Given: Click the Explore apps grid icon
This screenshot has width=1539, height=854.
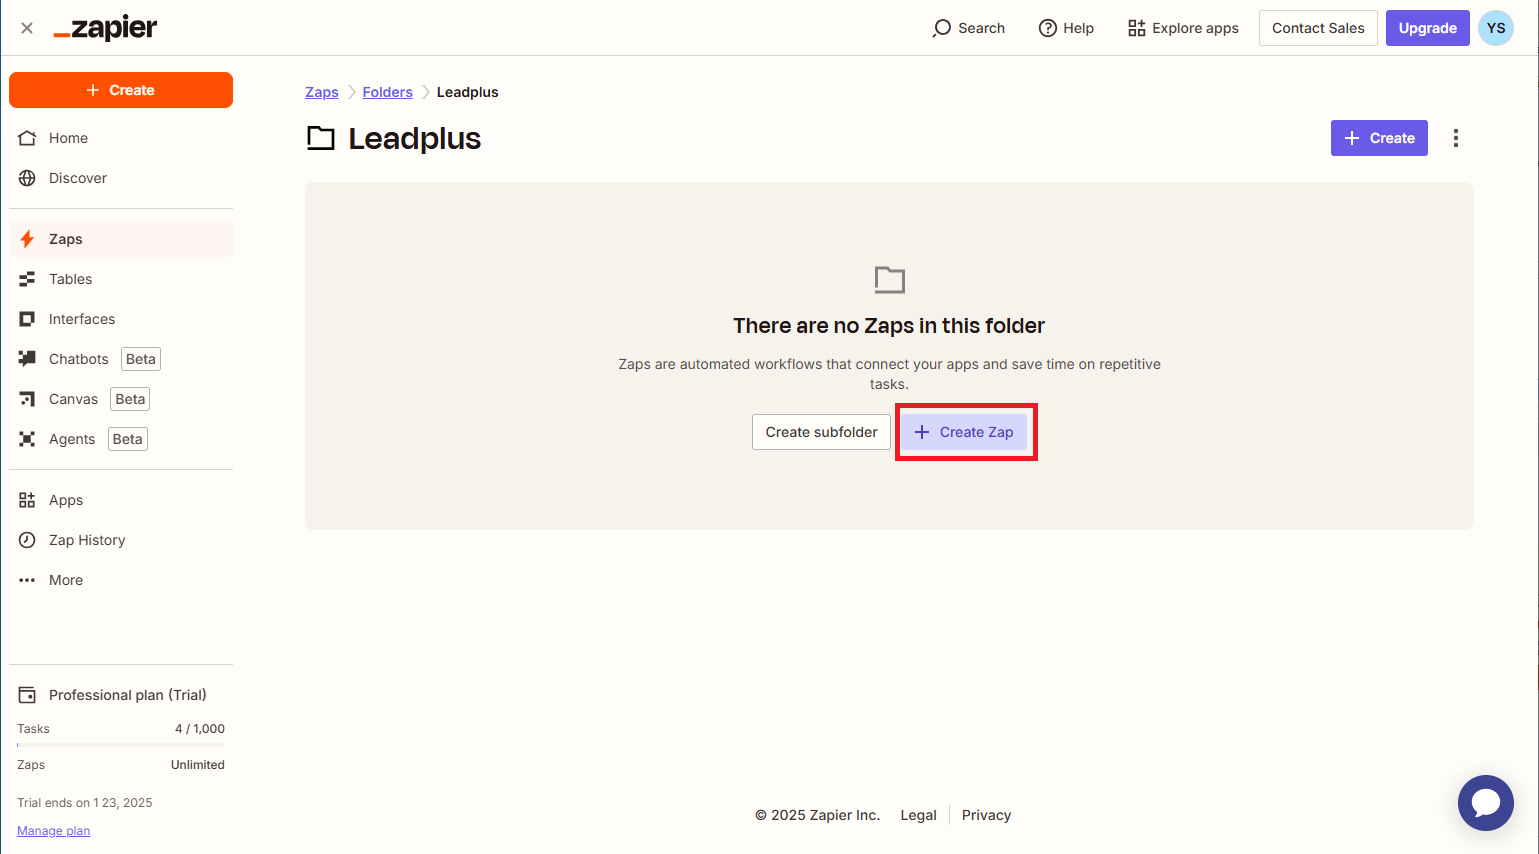Looking at the screenshot, I should click(1137, 28).
